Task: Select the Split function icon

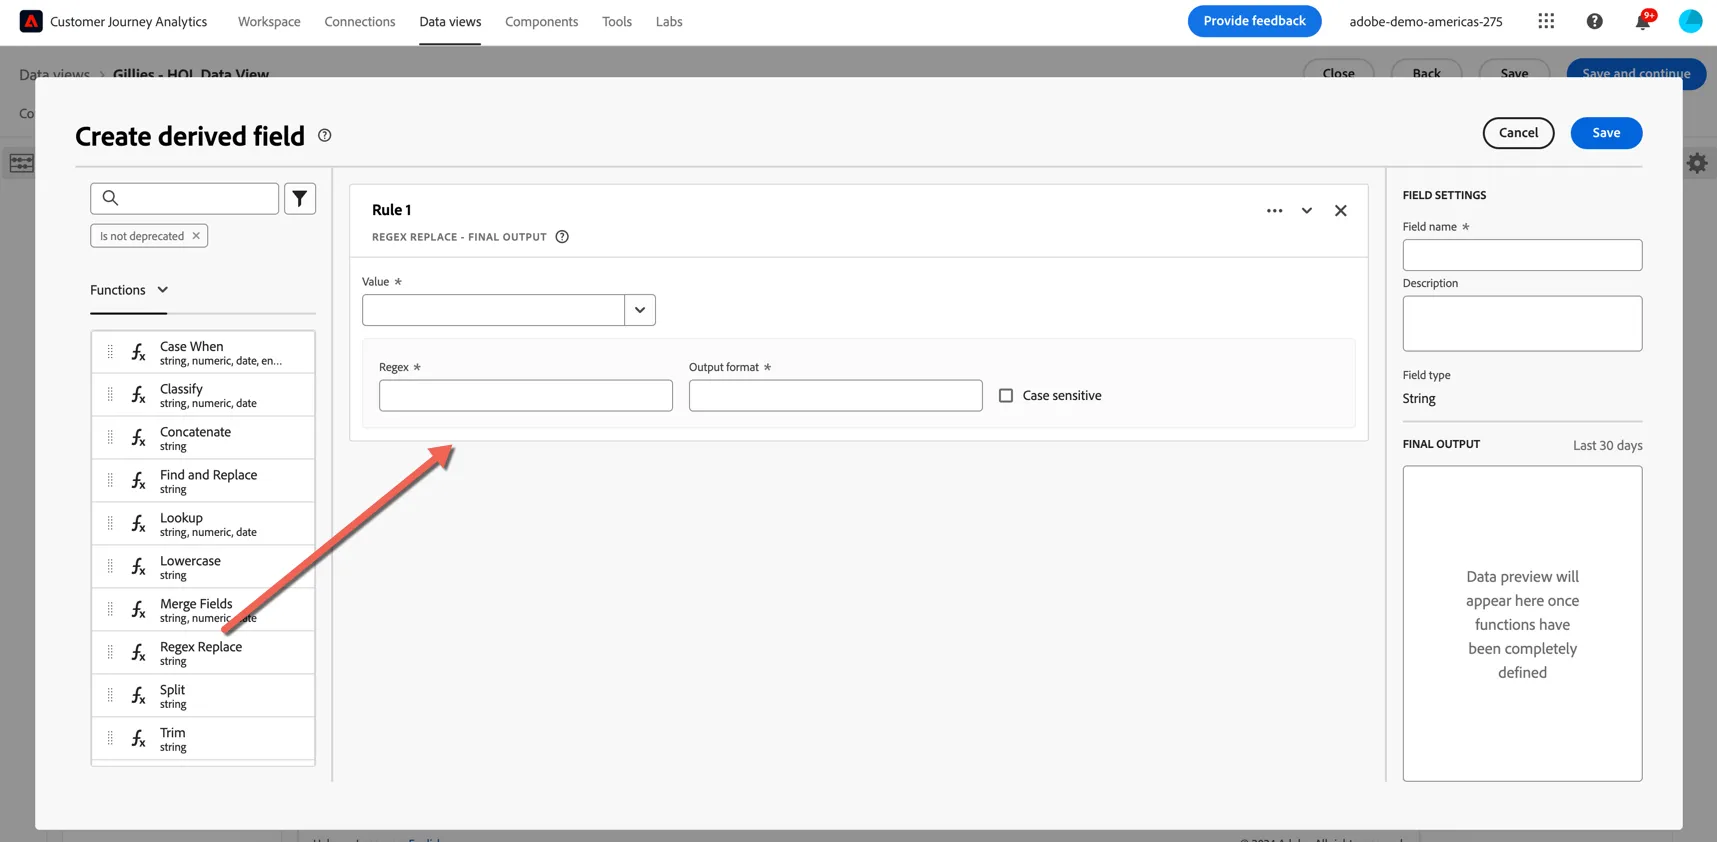Action: (x=139, y=696)
